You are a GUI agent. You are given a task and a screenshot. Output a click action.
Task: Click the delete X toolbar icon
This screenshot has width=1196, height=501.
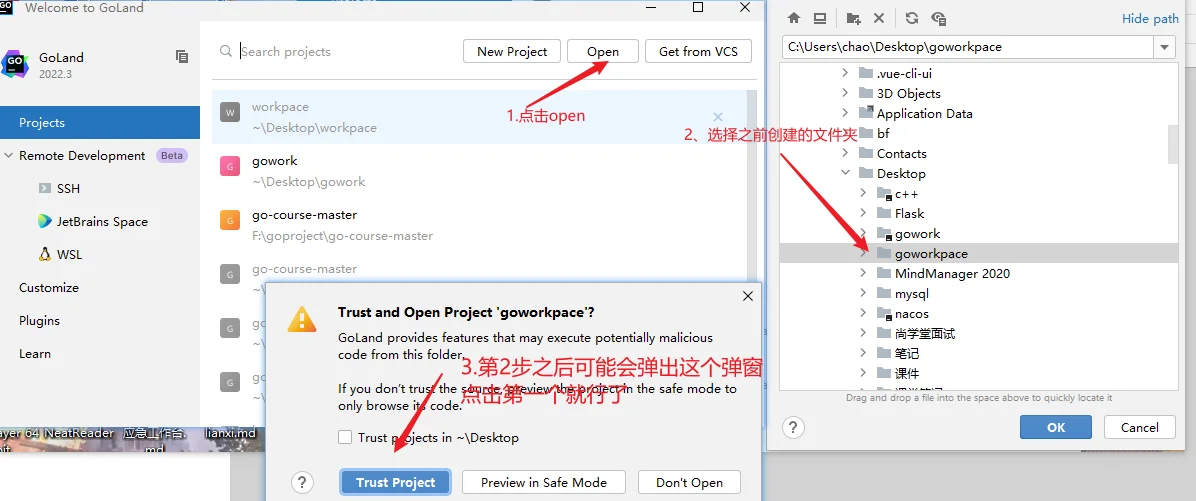[879, 18]
